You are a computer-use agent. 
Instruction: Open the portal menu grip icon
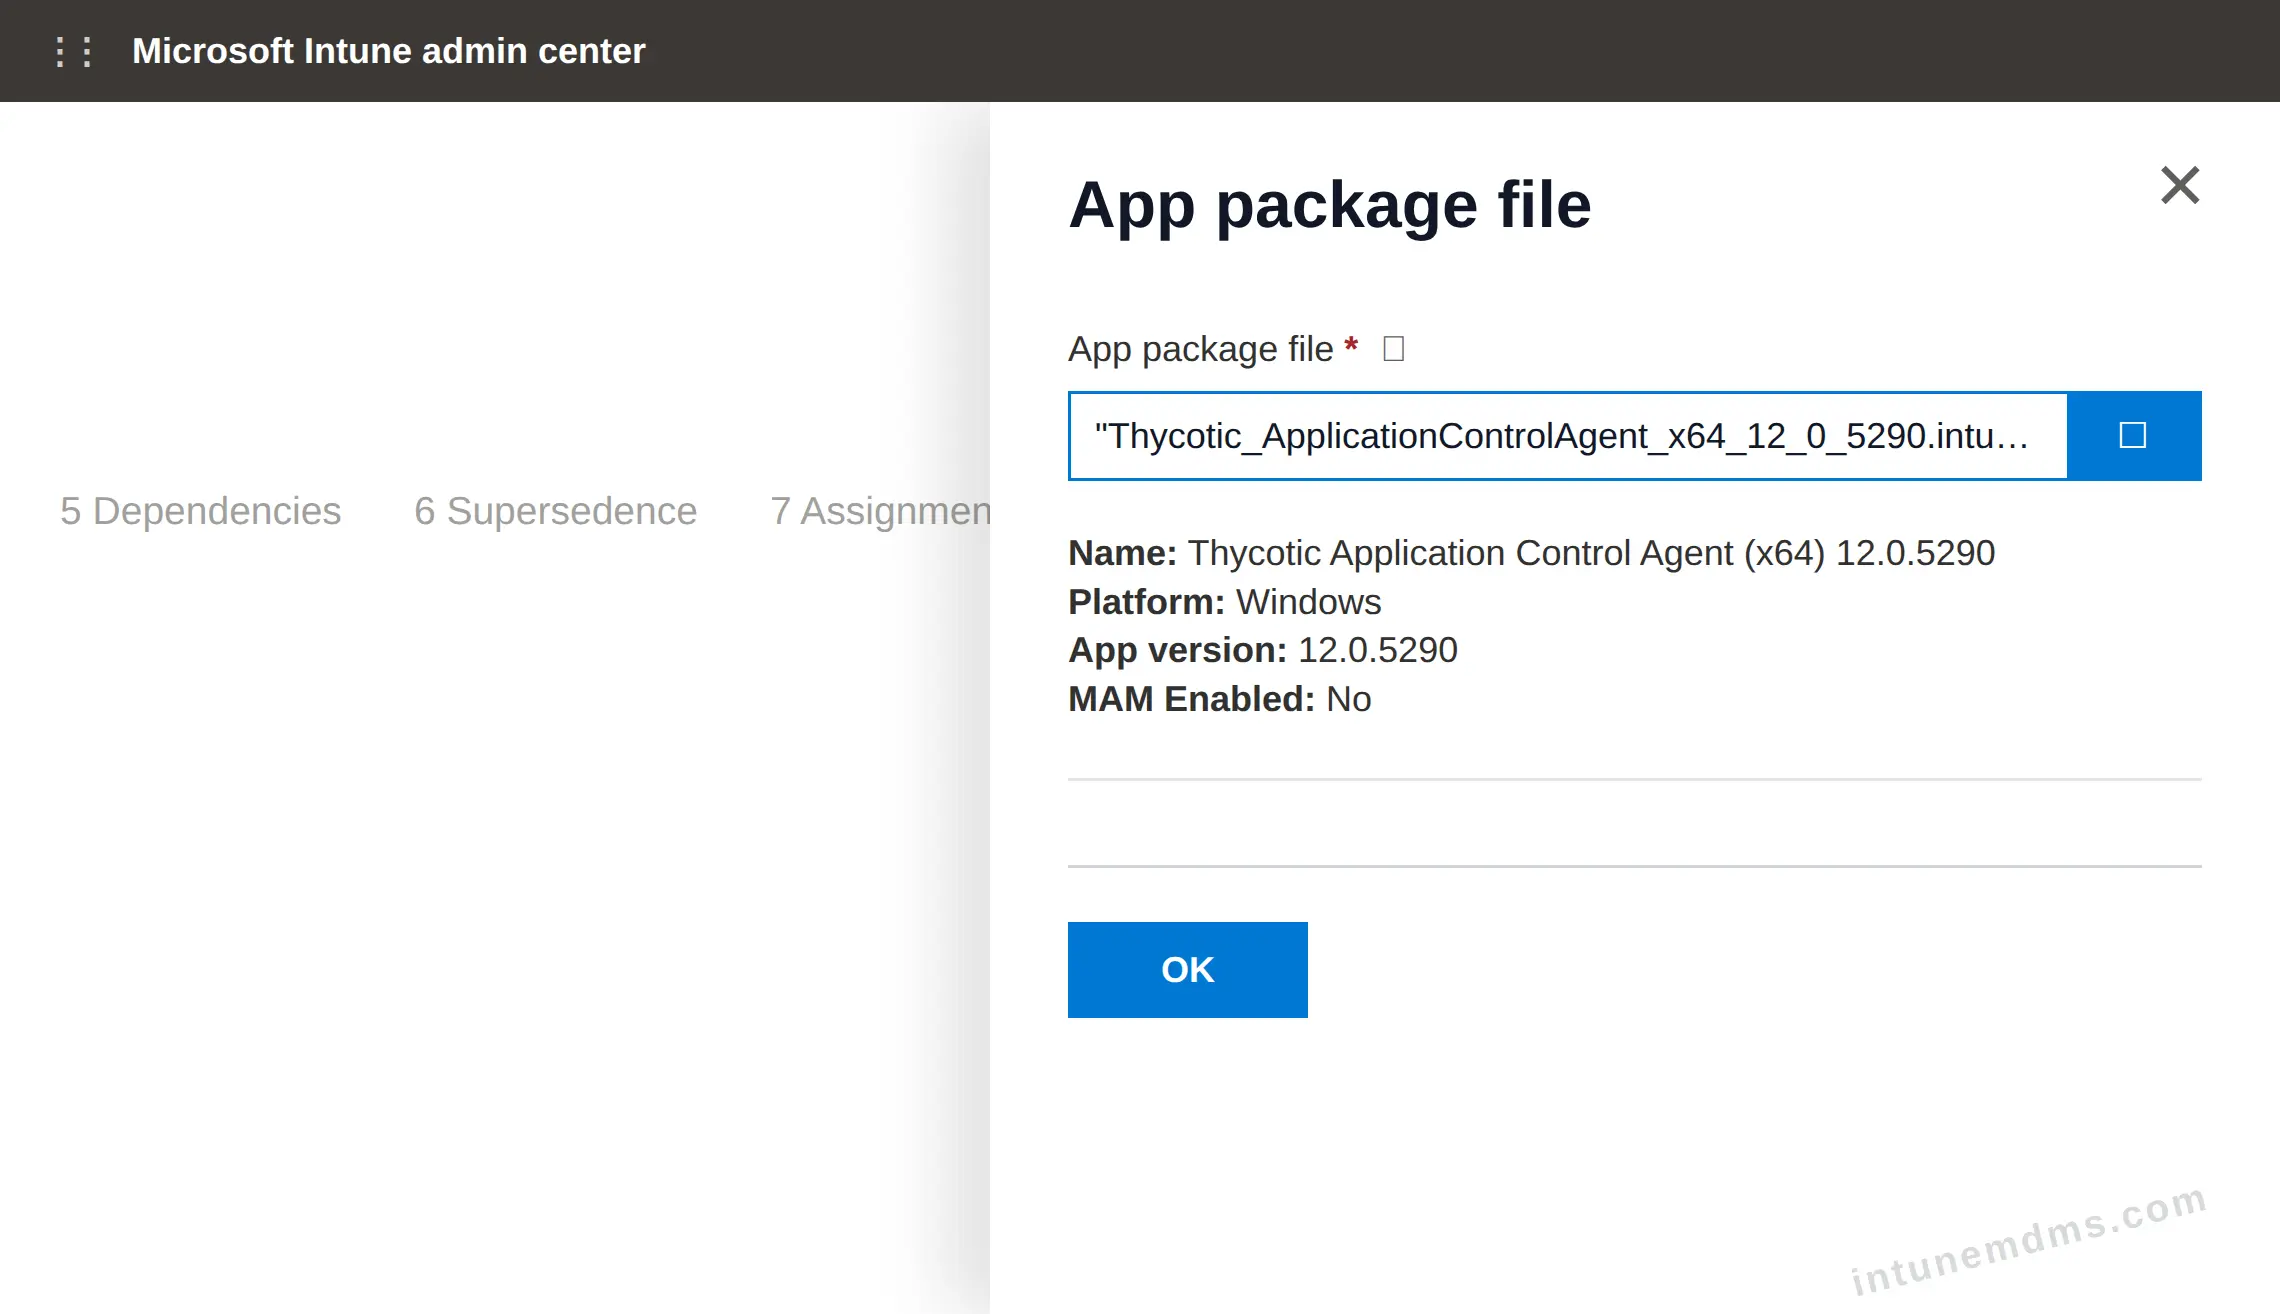[x=74, y=51]
